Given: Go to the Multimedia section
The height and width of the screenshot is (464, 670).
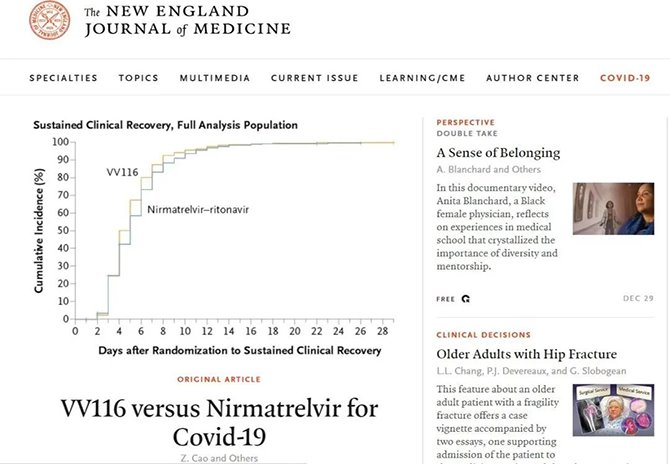Looking at the screenshot, I should point(215,78).
